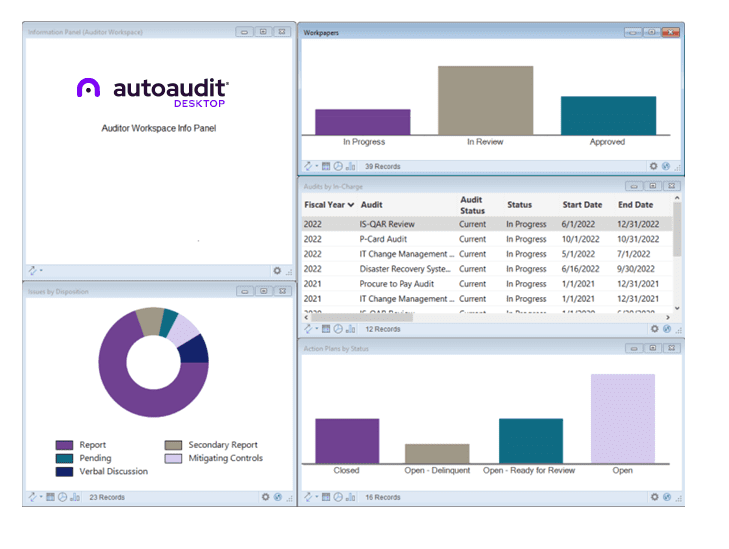729x549 pixels.
Task: Click 39 Records count in Workpapers status bar
Action: (383, 166)
